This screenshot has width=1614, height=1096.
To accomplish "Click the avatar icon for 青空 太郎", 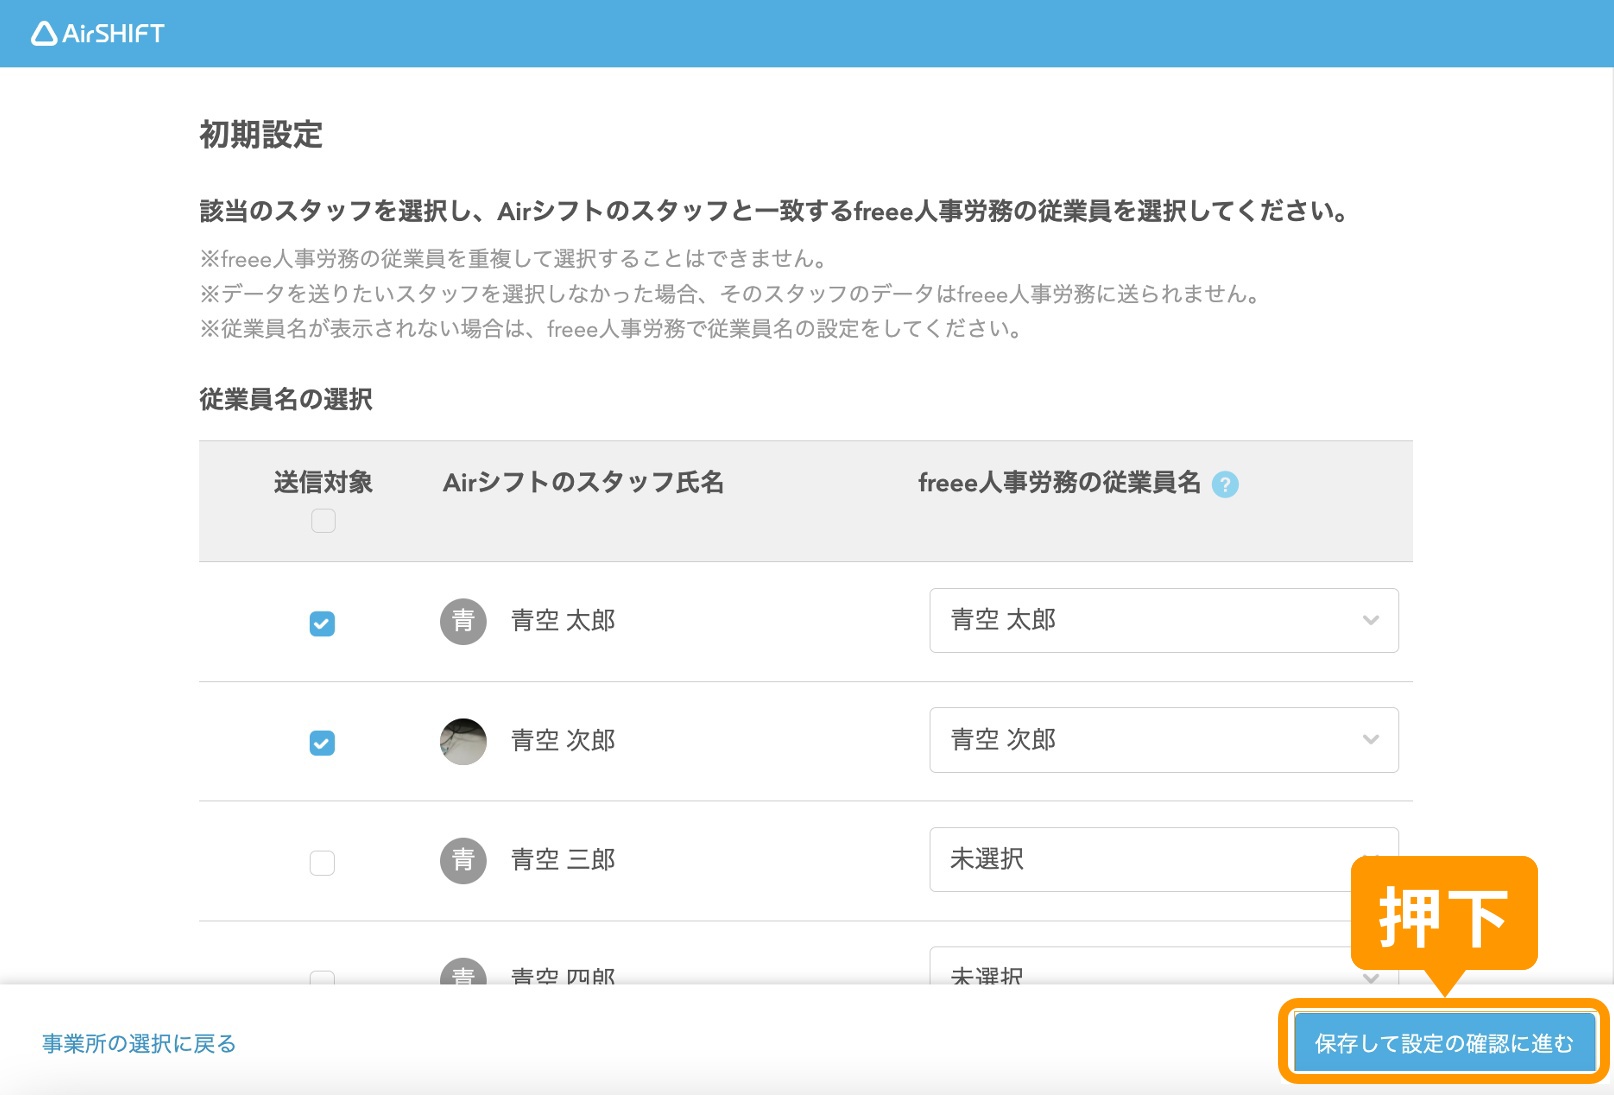I will (x=463, y=621).
